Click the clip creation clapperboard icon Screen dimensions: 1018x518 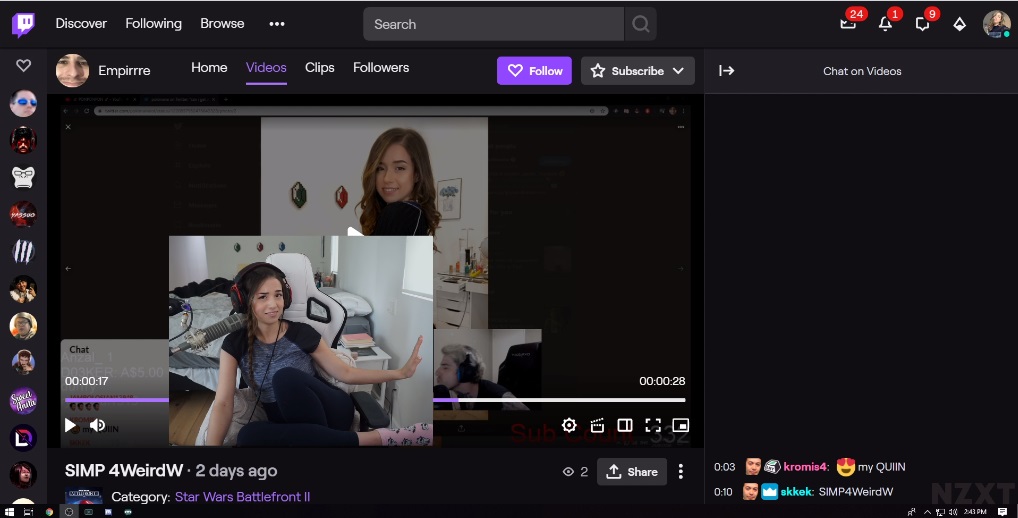597,425
